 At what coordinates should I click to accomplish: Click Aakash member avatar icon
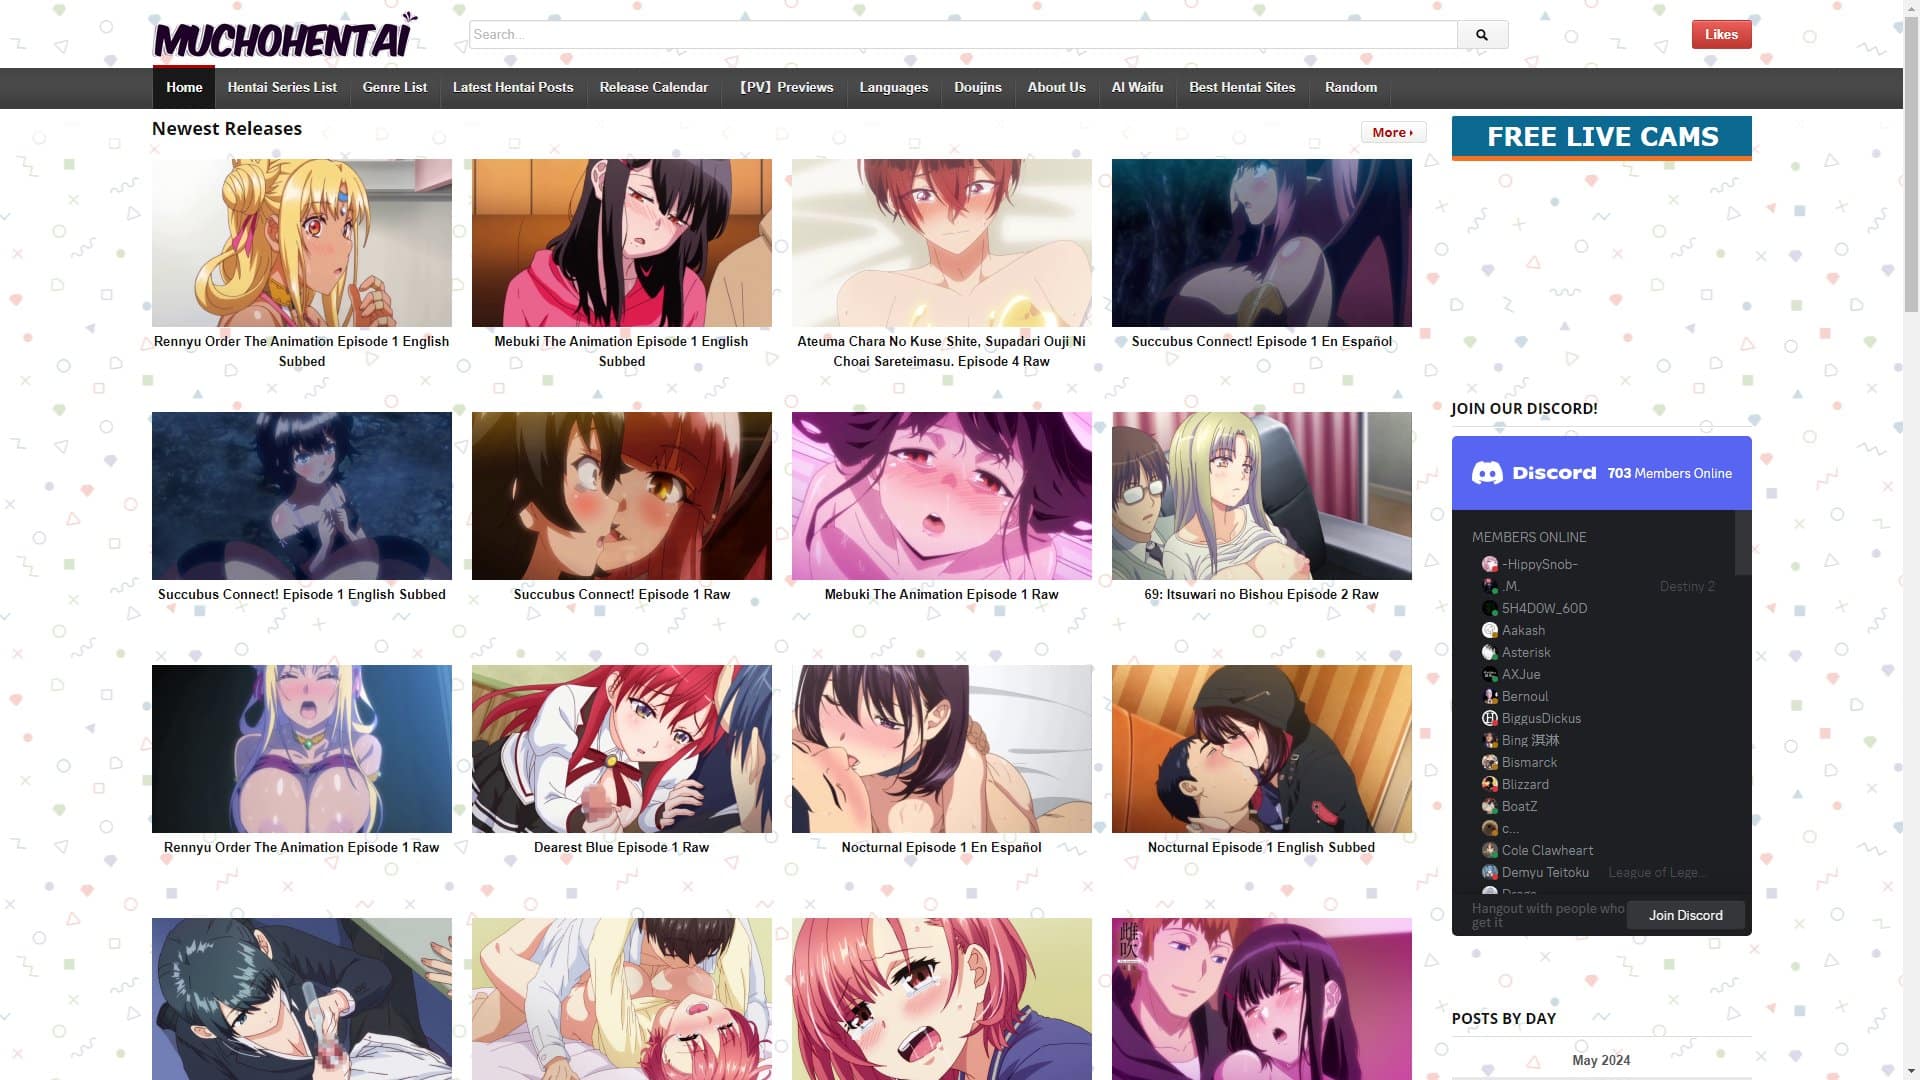click(x=1490, y=630)
